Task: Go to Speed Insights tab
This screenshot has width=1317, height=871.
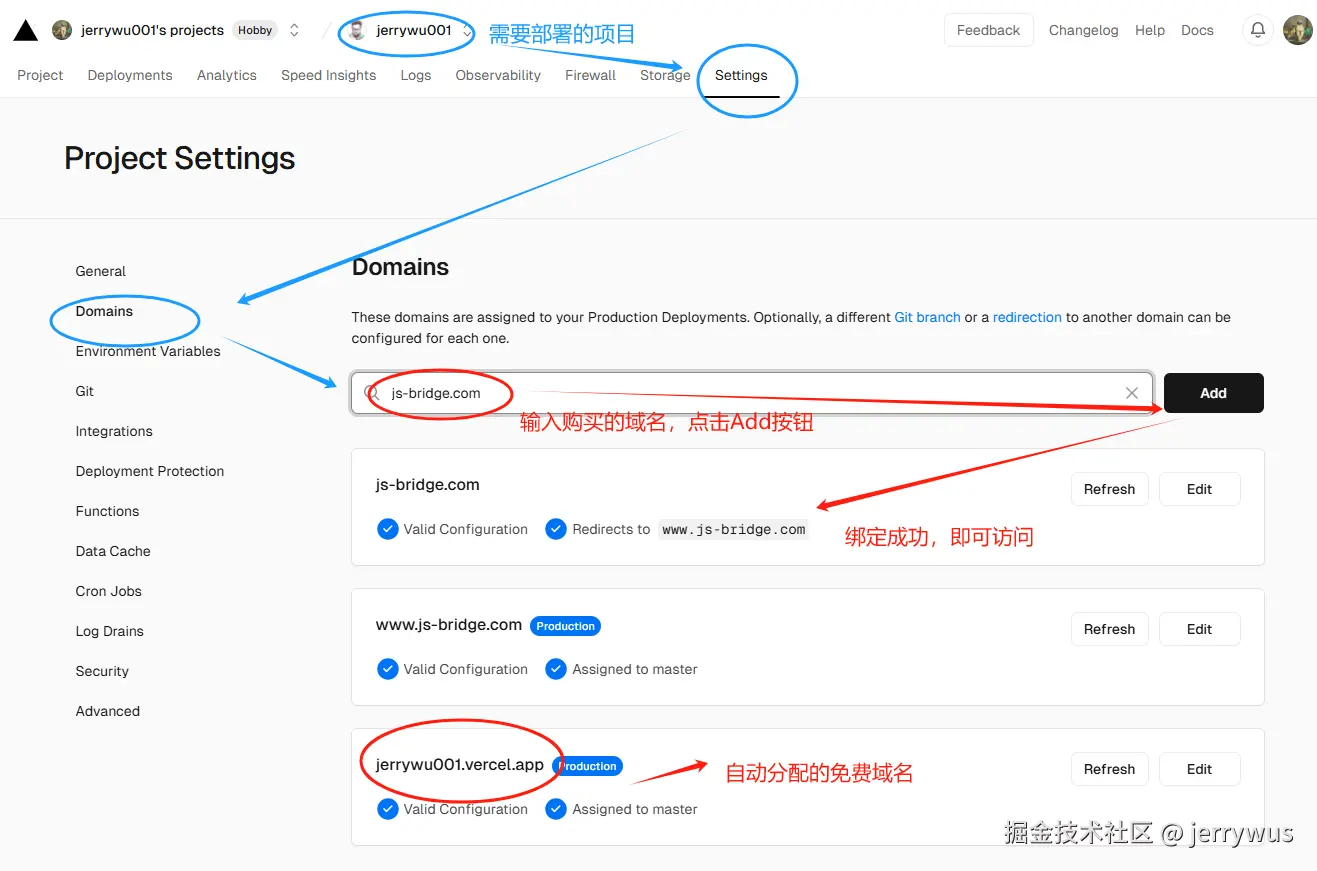Action: coord(329,75)
